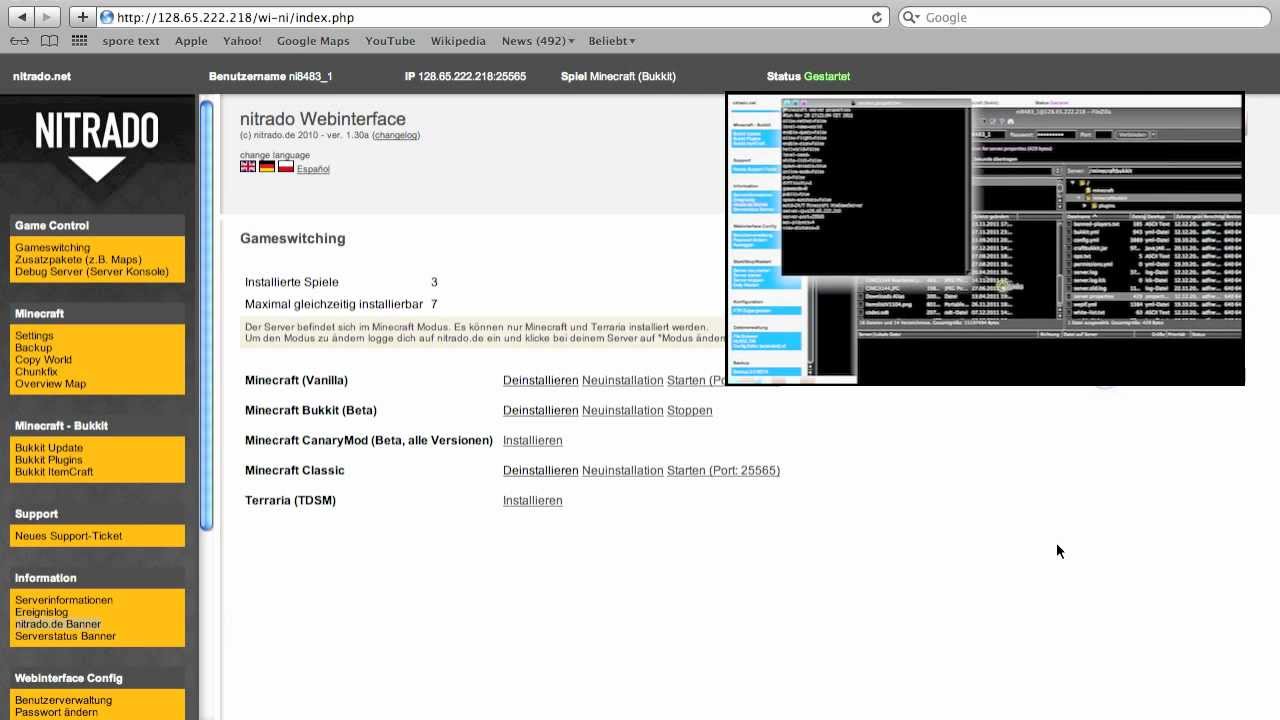Click the Benutzername ni8483_1 text

(270, 76)
